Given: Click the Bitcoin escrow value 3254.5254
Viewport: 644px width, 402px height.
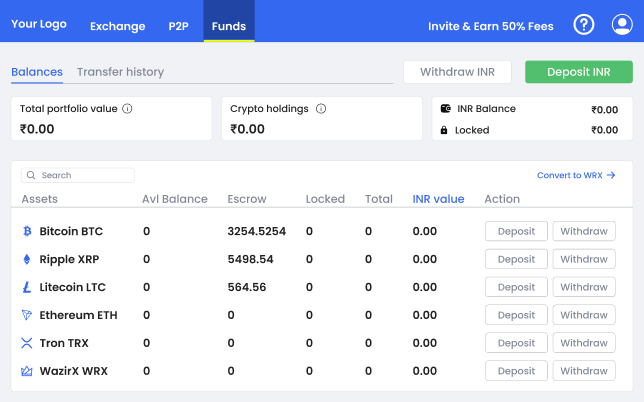Looking at the screenshot, I should [257, 231].
